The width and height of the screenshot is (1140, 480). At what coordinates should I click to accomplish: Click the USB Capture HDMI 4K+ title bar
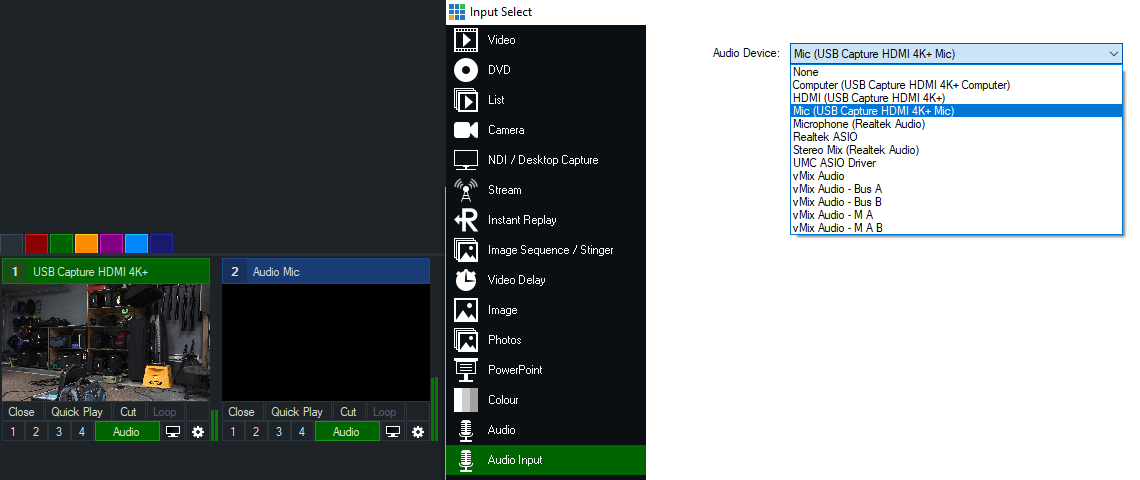pyautogui.click(x=106, y=272)
